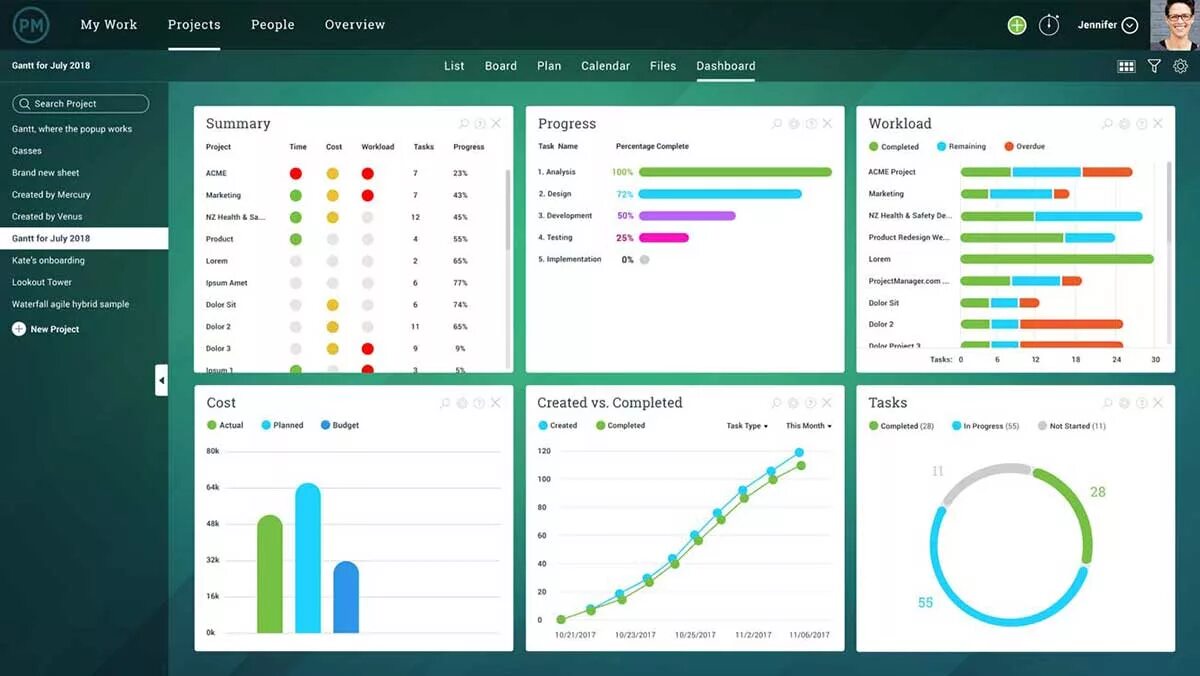This screenshot has width=1200, height=676.
Task: Open the filter funnel icon
Action: (1154, 66)
